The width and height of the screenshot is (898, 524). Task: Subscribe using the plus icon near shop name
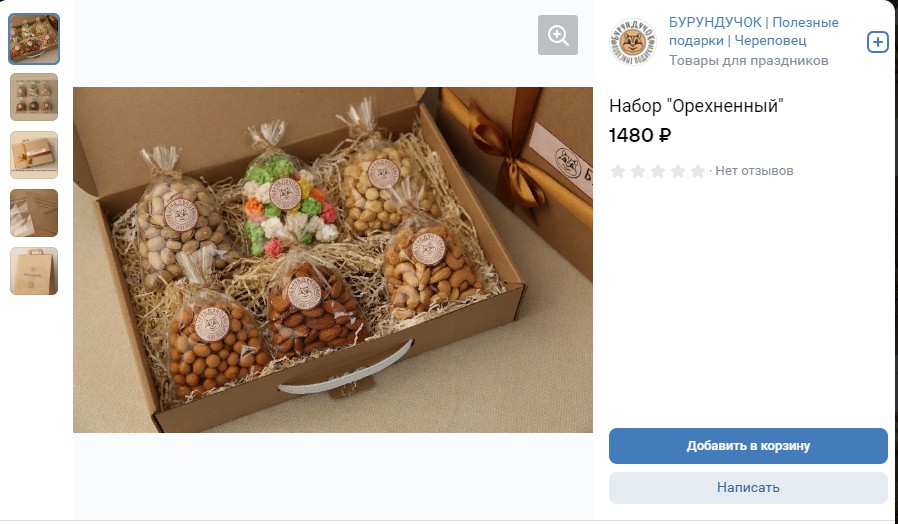tap(877, 42)
